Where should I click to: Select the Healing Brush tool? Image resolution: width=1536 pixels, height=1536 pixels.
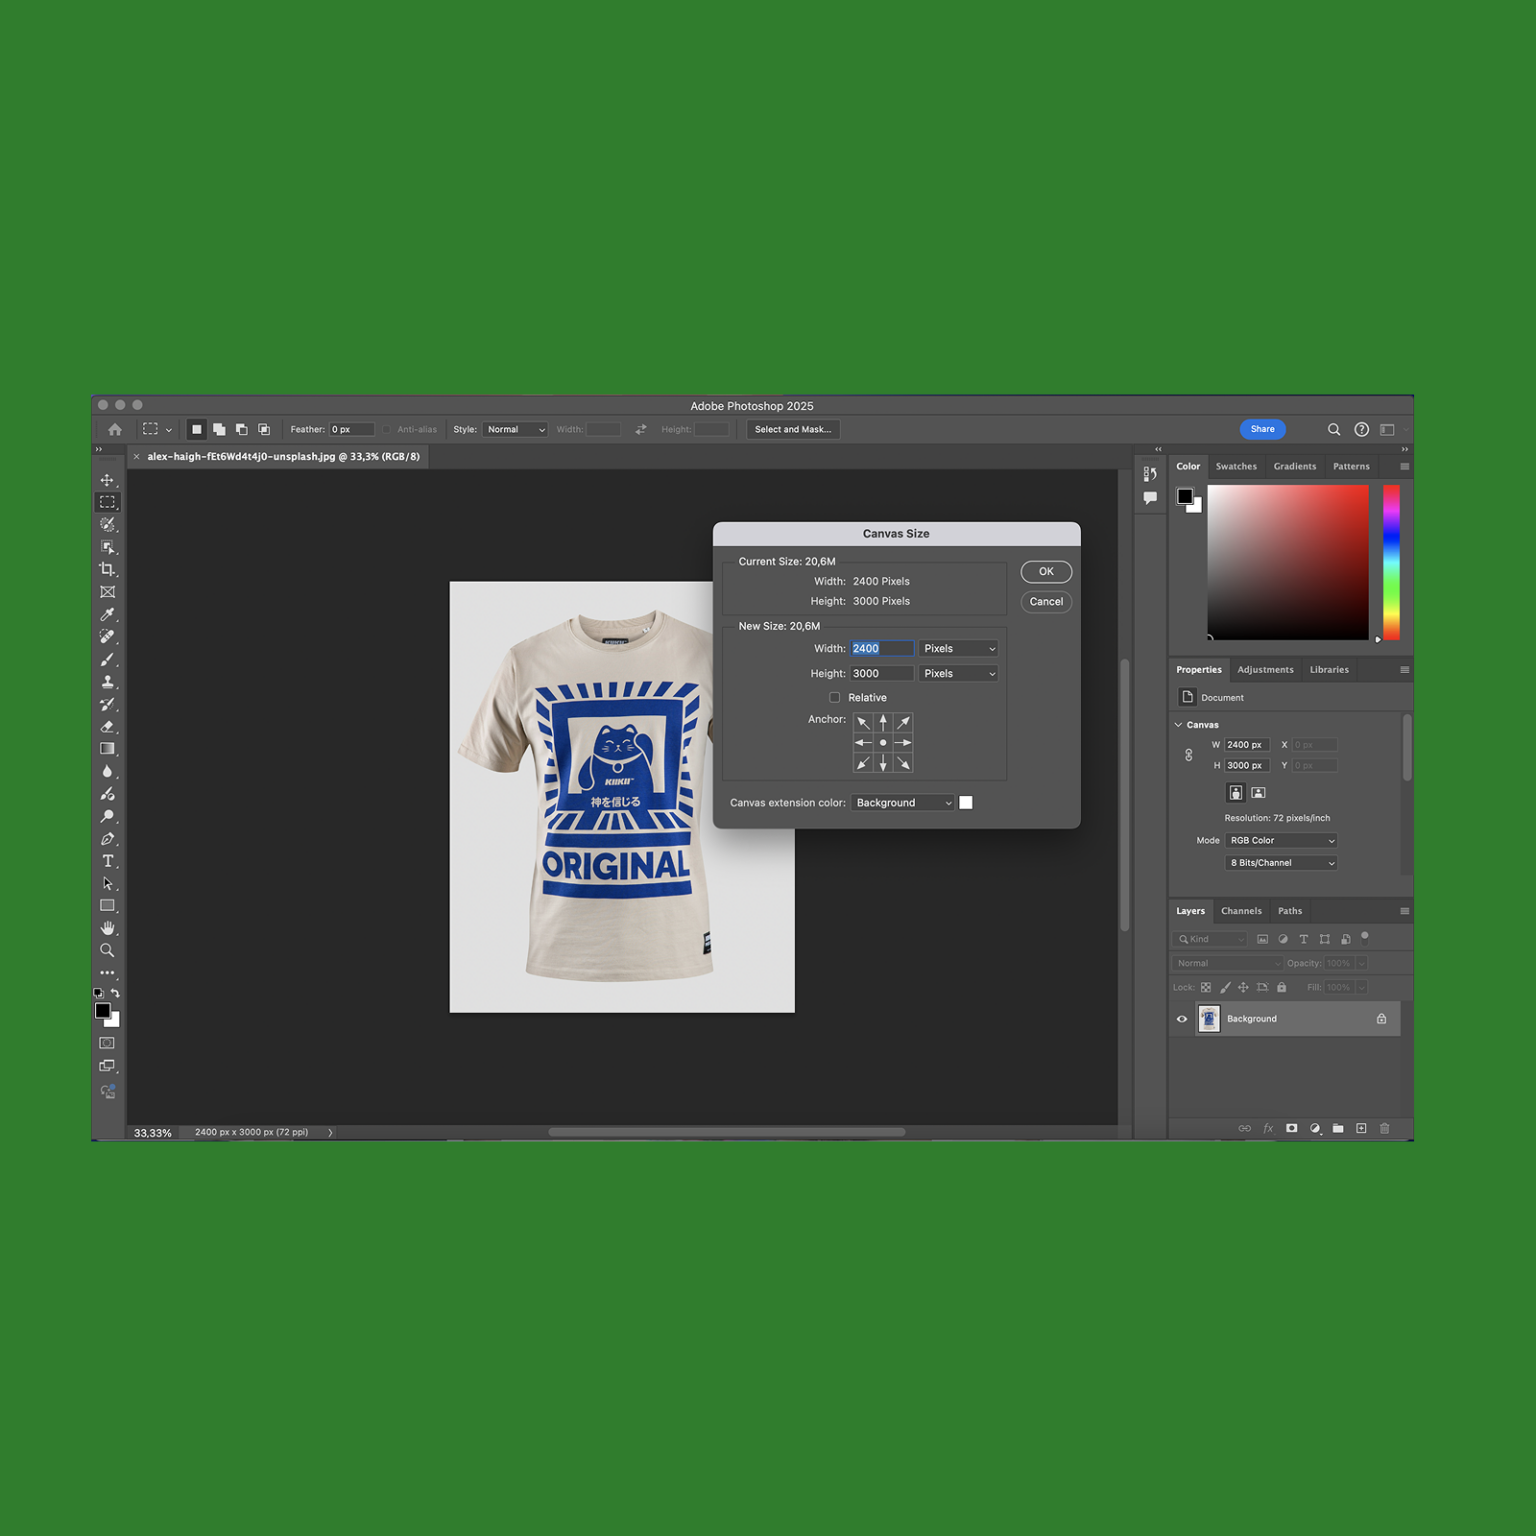pos(107,637)
